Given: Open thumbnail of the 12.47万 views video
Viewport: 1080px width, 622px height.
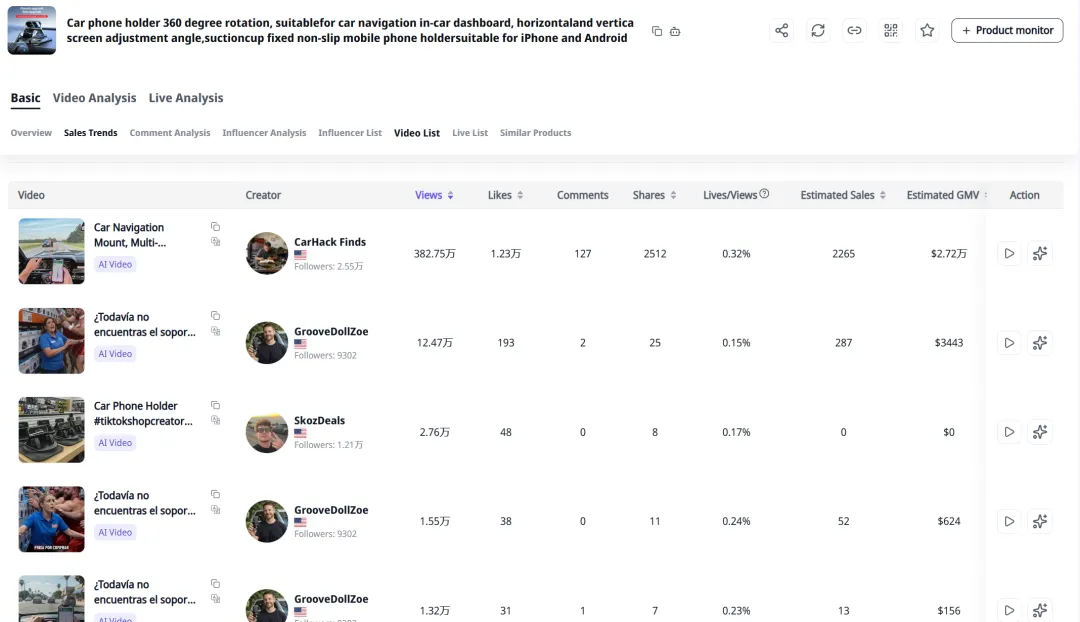Looking at the screenshot, I should 52,341.
